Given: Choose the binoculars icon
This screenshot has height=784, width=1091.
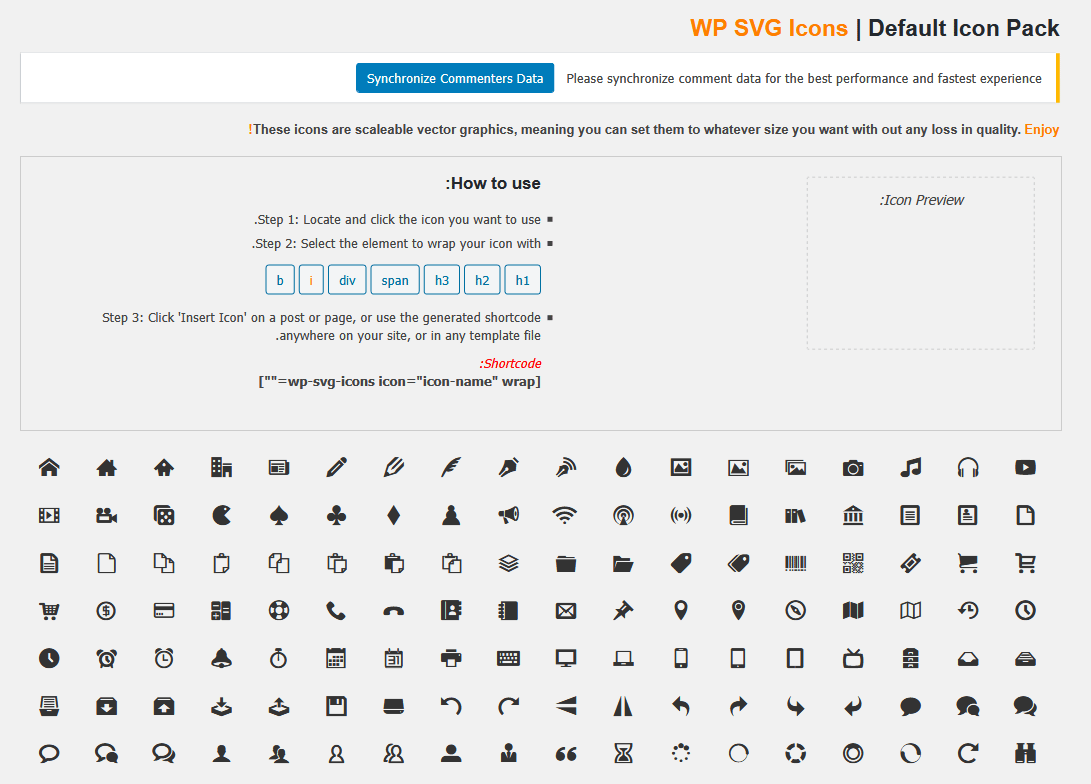Looking at the screenshot, I should [1026, 753].
